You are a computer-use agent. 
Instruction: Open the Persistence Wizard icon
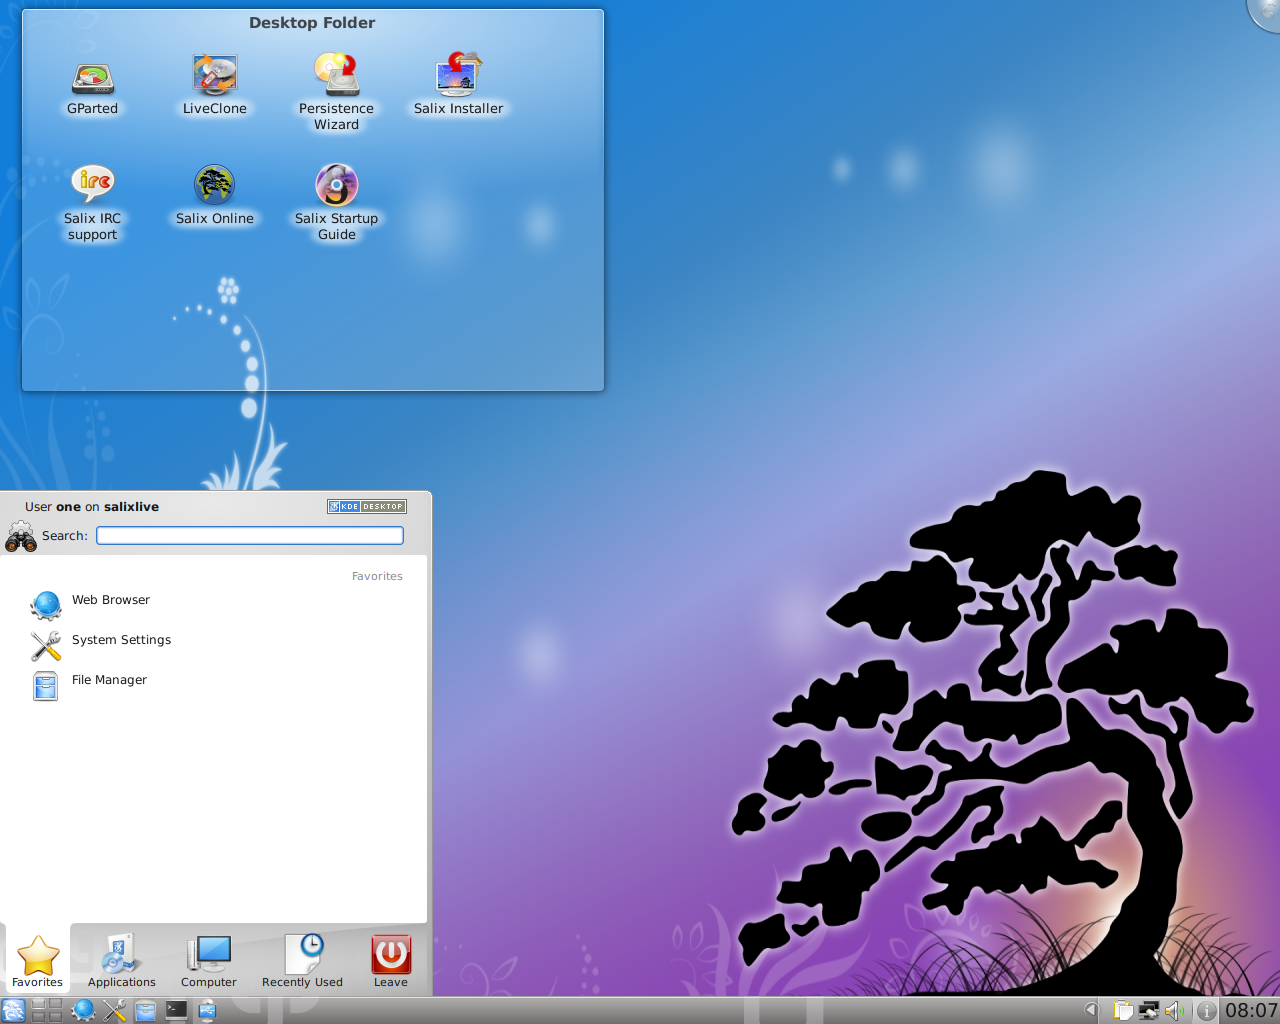[x=336, y=92]
